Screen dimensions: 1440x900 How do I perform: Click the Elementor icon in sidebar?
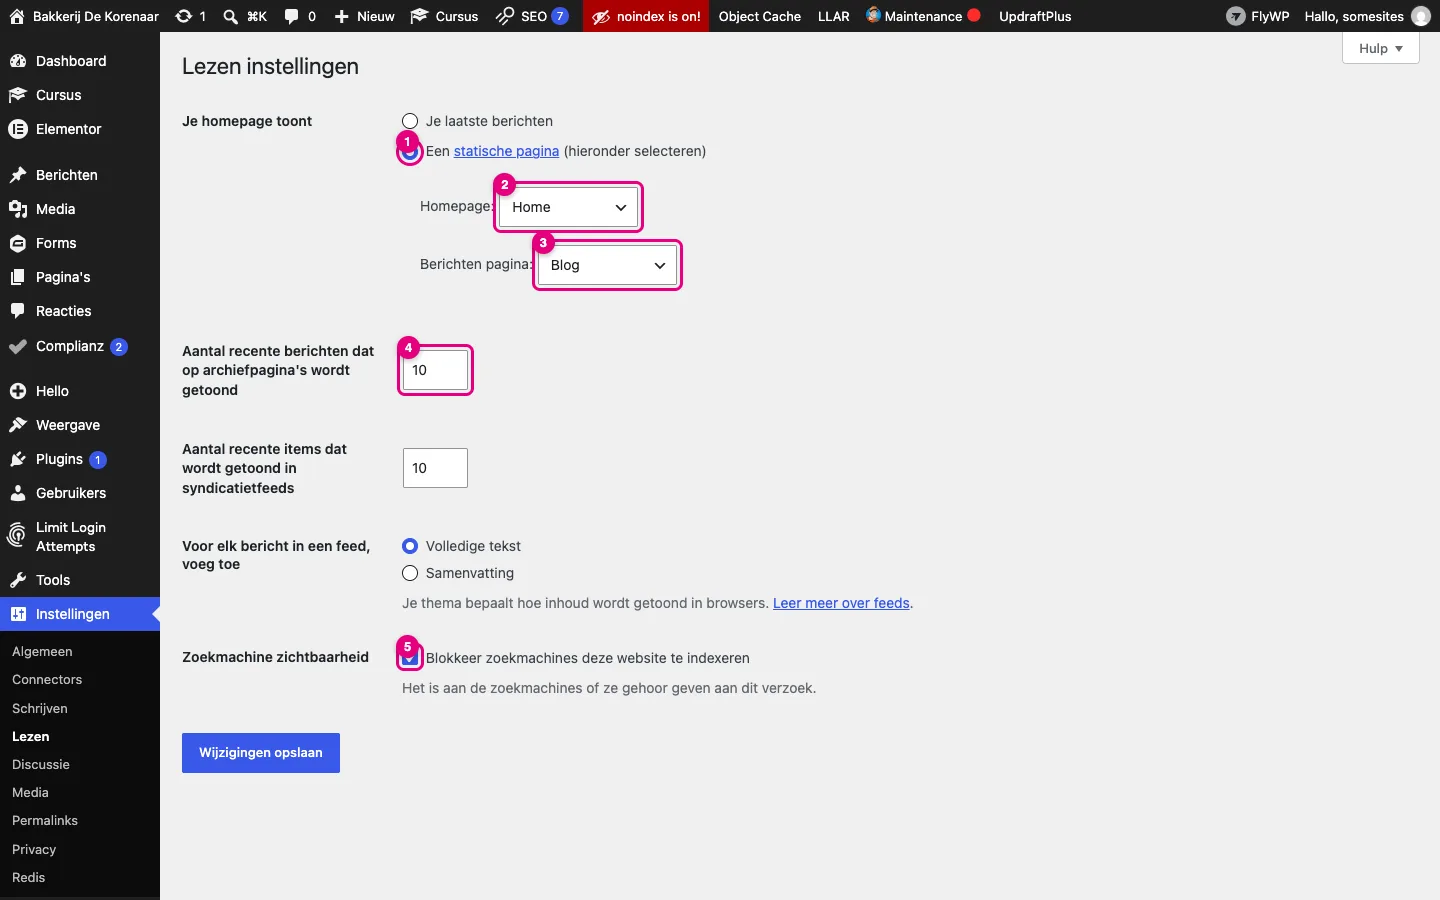click(x=18, y=129)
